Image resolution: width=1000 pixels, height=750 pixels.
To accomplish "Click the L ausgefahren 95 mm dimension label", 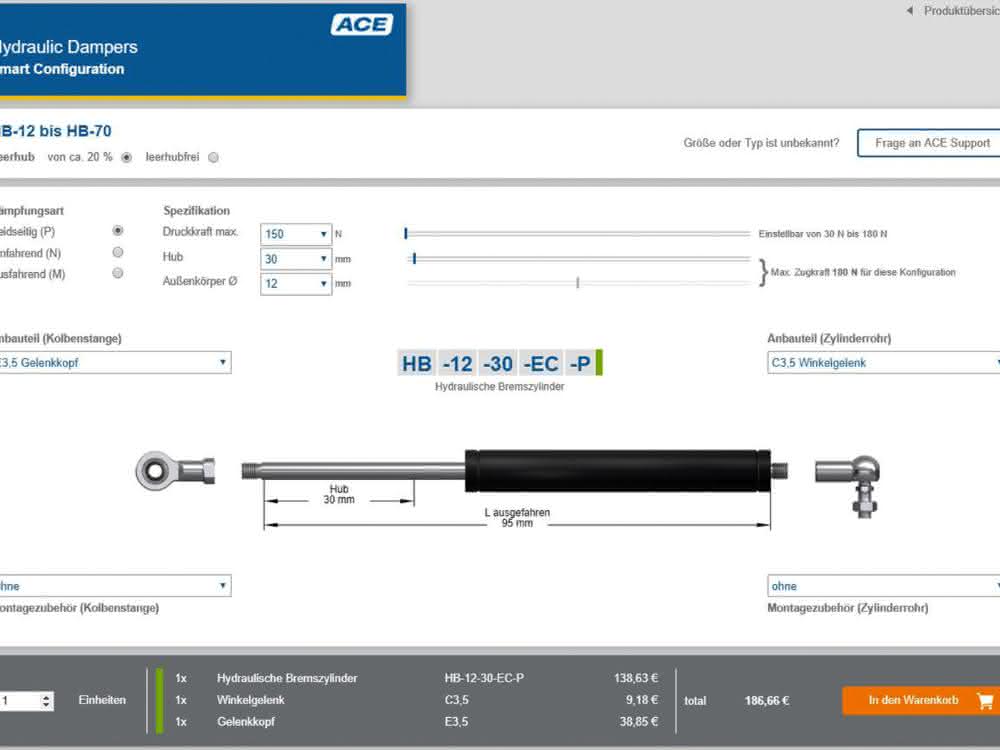I will point(517,518).
